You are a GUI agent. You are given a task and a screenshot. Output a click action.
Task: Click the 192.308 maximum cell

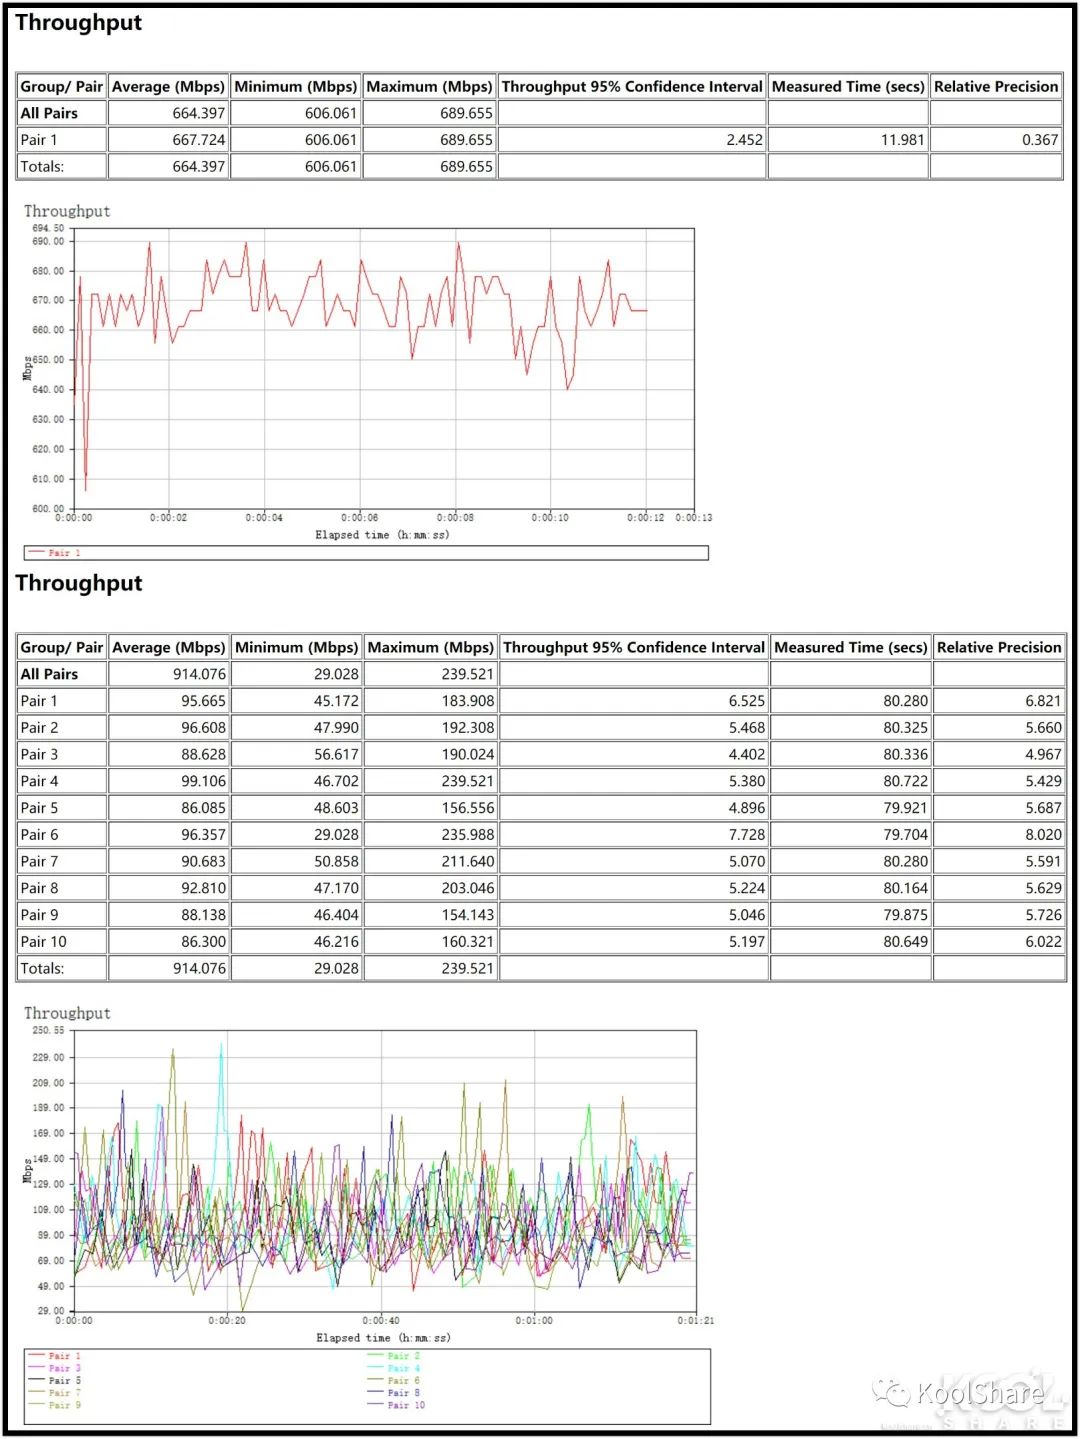pos(430,728)
